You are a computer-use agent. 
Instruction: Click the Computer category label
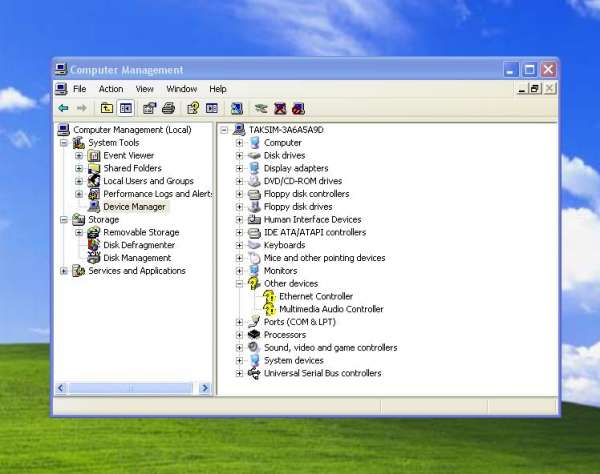click(x=282, y=143)
